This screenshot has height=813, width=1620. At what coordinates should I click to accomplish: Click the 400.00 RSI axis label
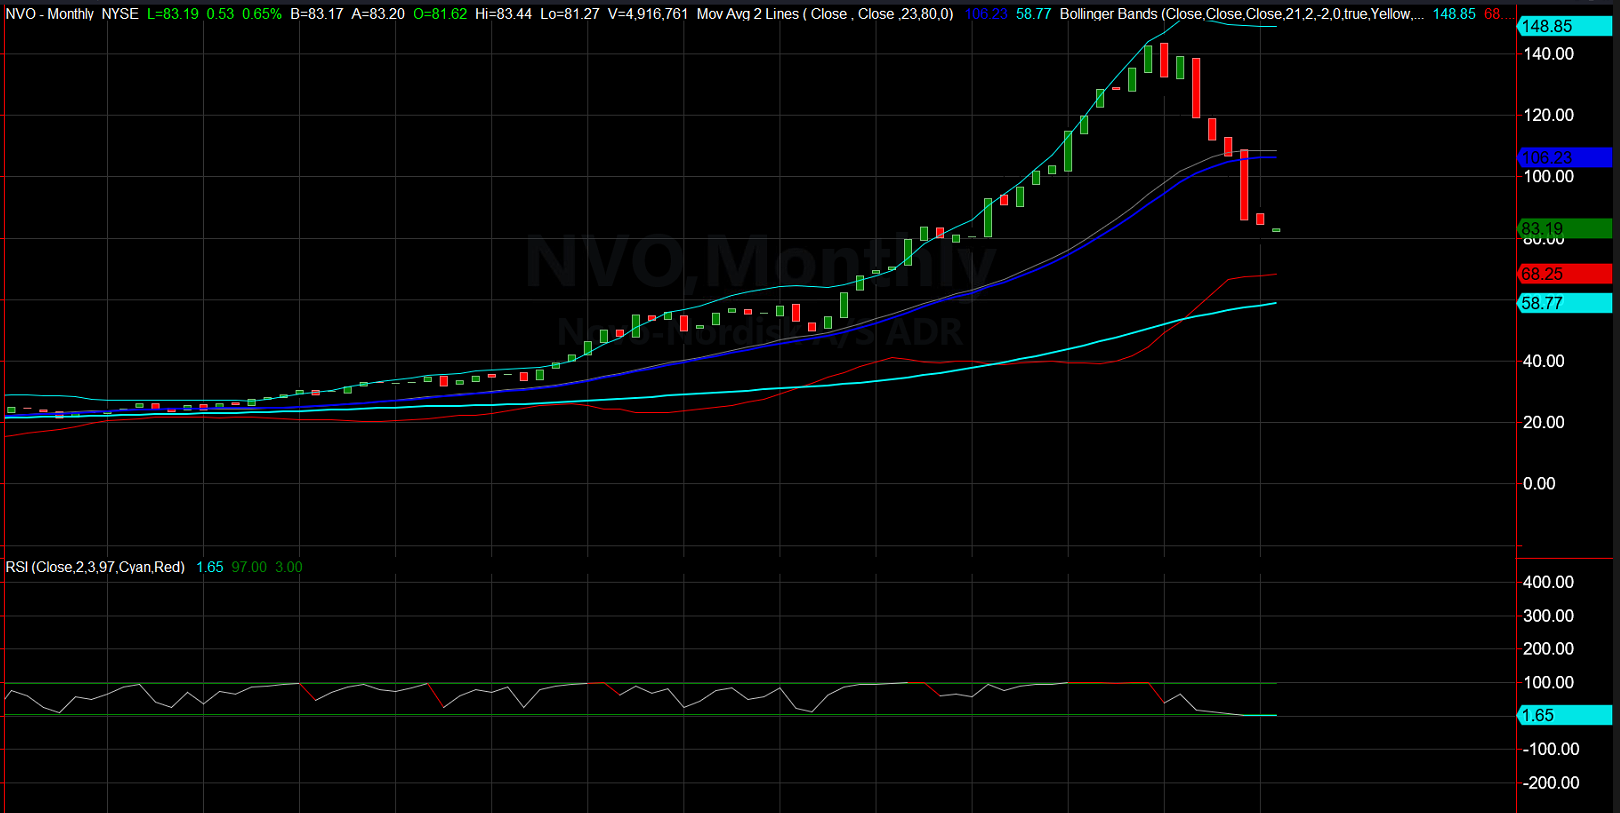(x=1548, y=582)
